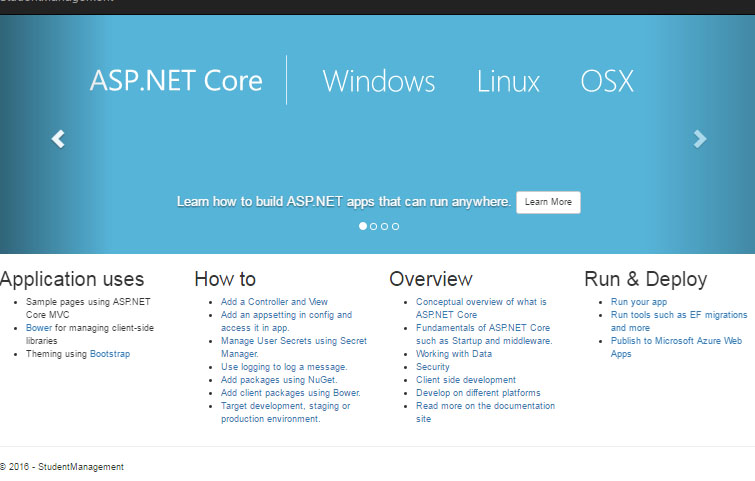Open the Bootstrap link
755x481 pixels.
(110, 354)
